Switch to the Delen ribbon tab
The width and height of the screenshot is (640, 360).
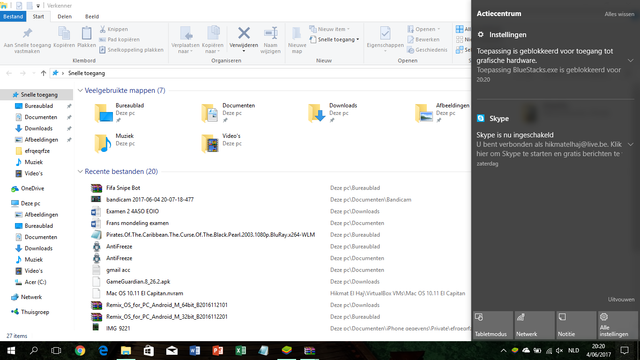tap(64, 16)
